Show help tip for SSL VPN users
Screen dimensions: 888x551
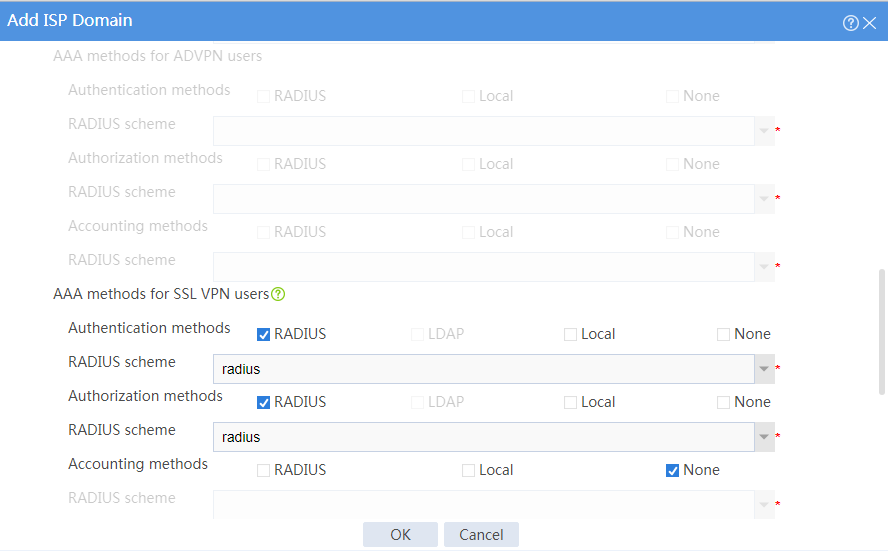[x=278, y=294]
